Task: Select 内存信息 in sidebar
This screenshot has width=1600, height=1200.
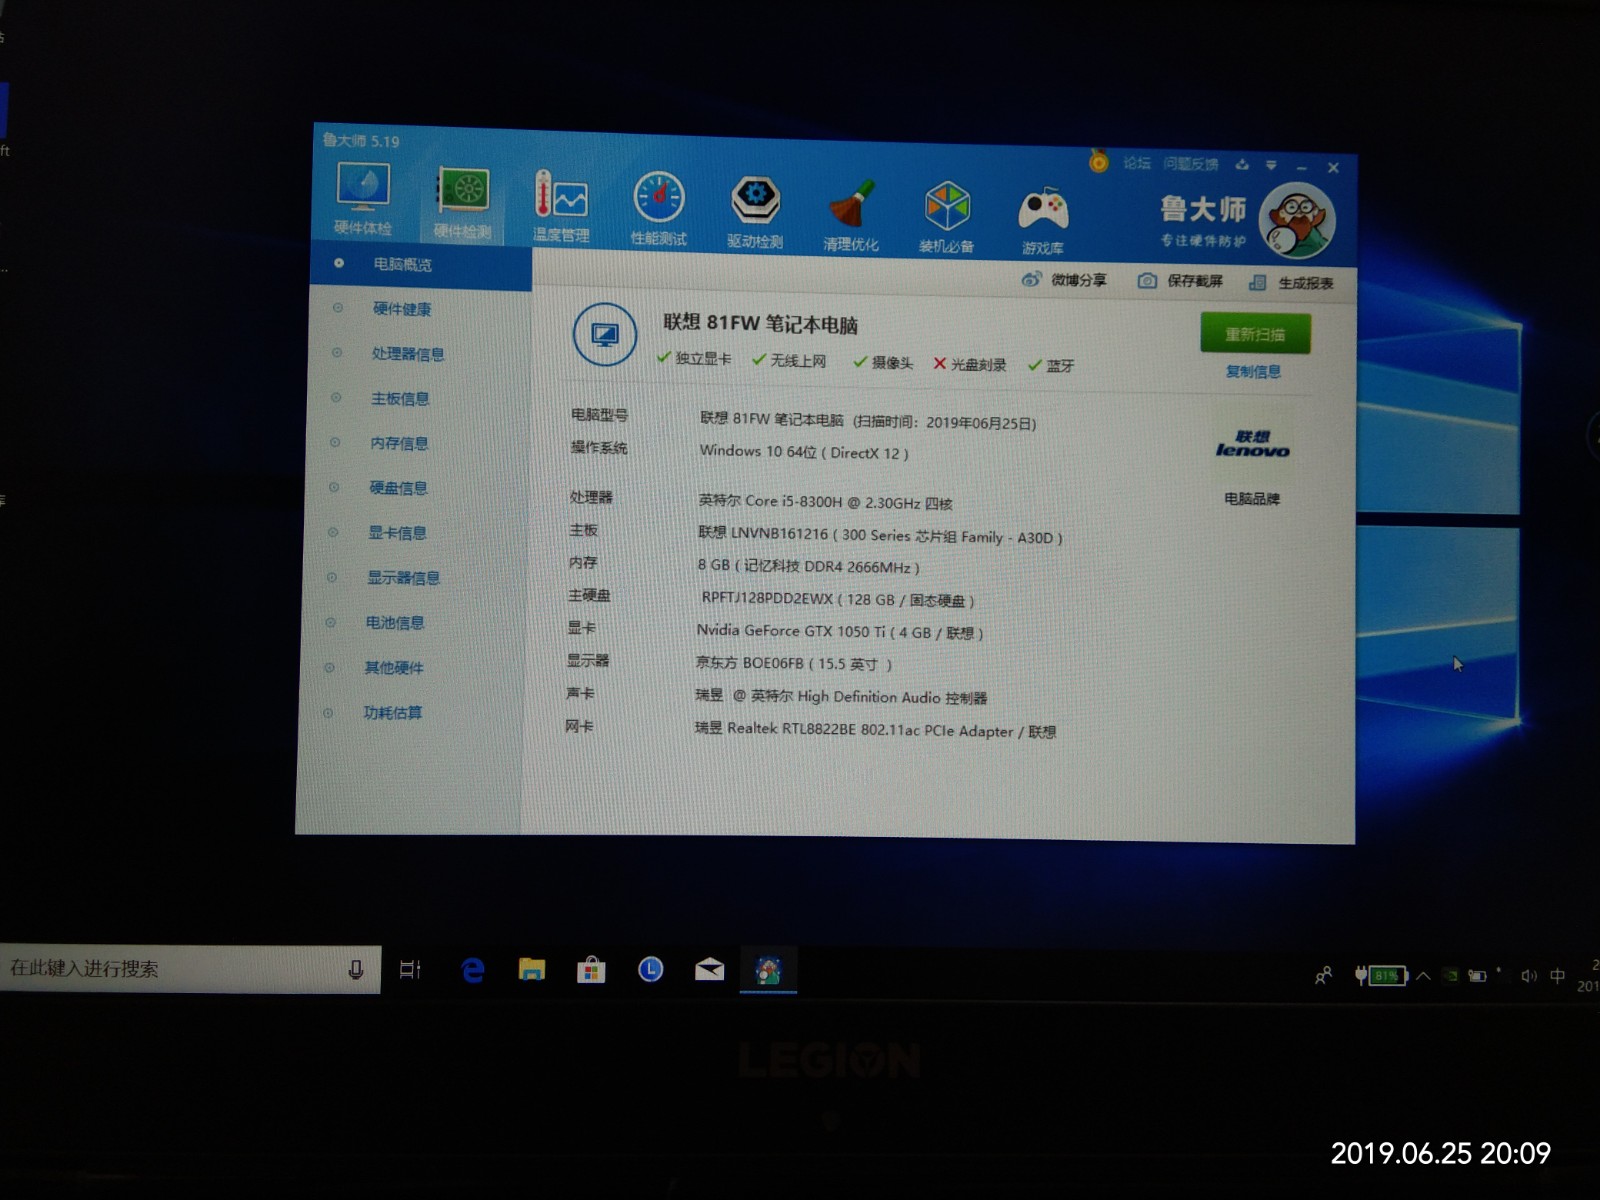Action: pos(399,443)
